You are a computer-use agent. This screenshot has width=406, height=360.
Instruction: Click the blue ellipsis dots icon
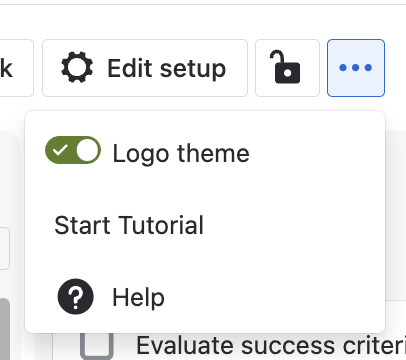[356, 68]
